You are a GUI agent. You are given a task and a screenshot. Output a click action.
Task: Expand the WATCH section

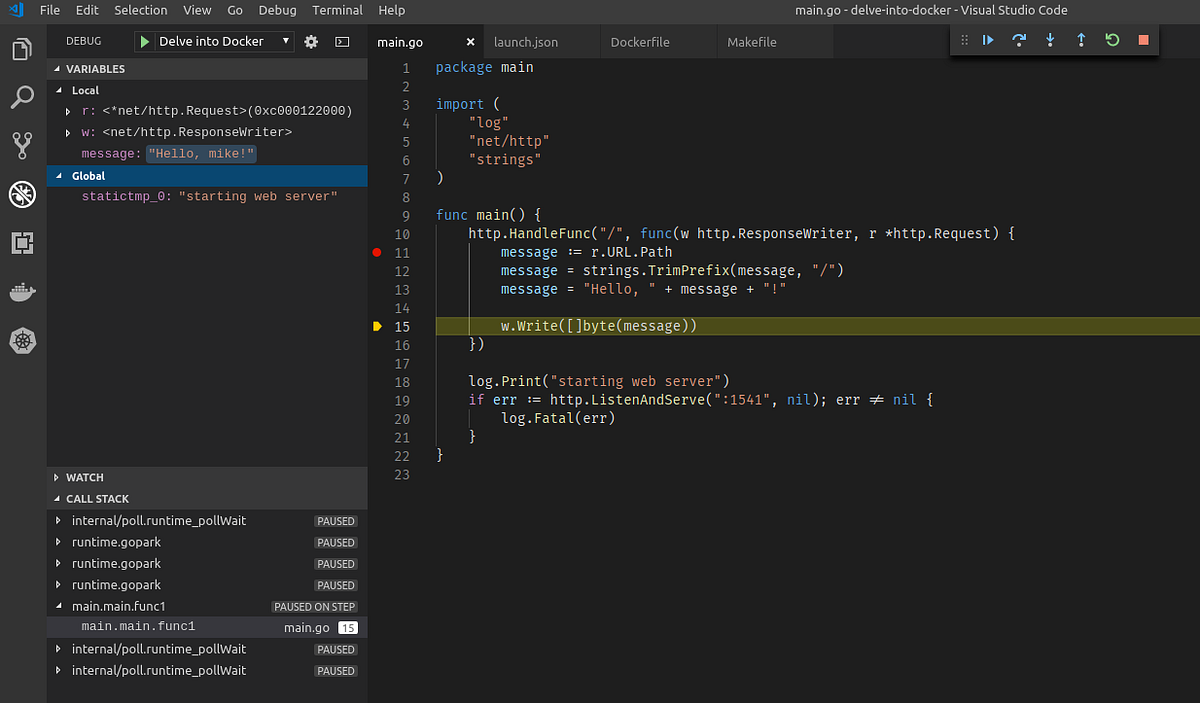tap(85, 477)
